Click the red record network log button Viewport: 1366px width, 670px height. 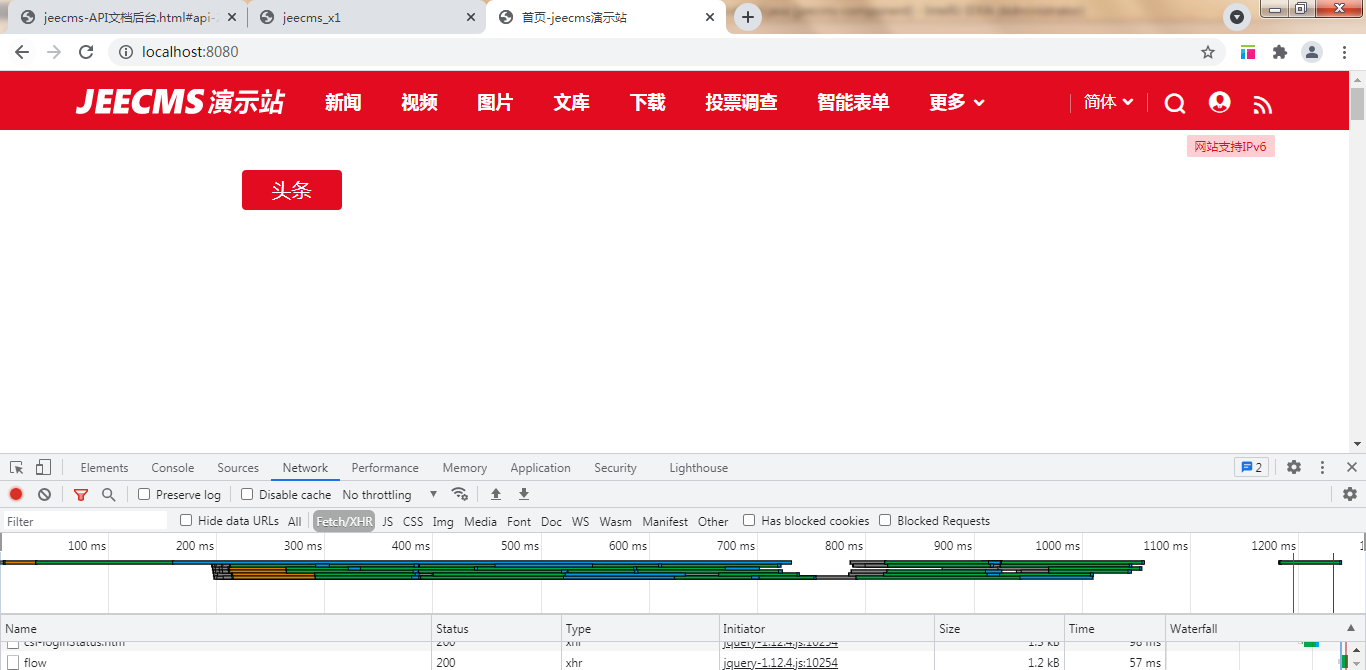pyautogui.click(x=16, y=494)
